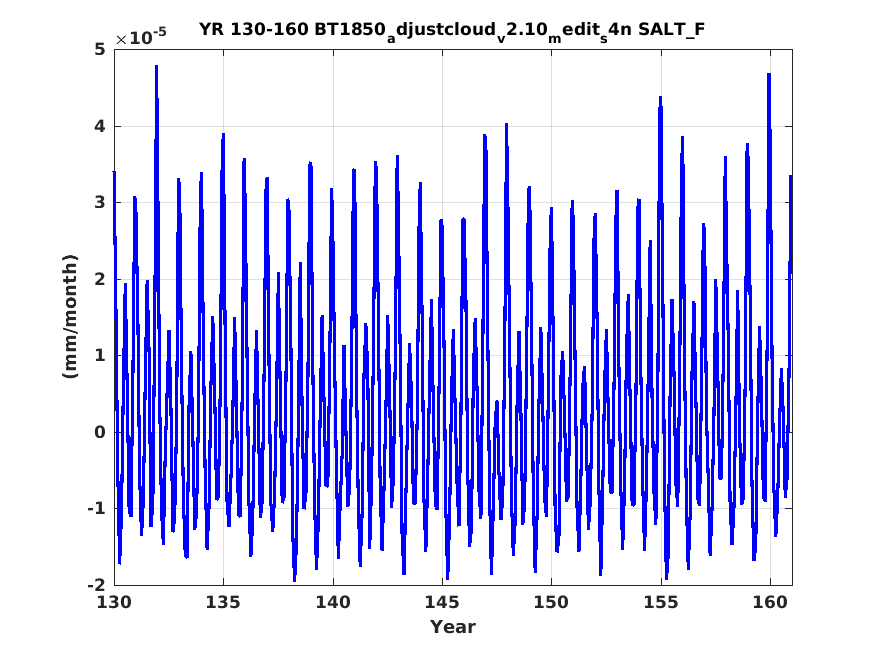875x656 pixels.
Task: Click the blue peak at year 155
Action: 660,98
